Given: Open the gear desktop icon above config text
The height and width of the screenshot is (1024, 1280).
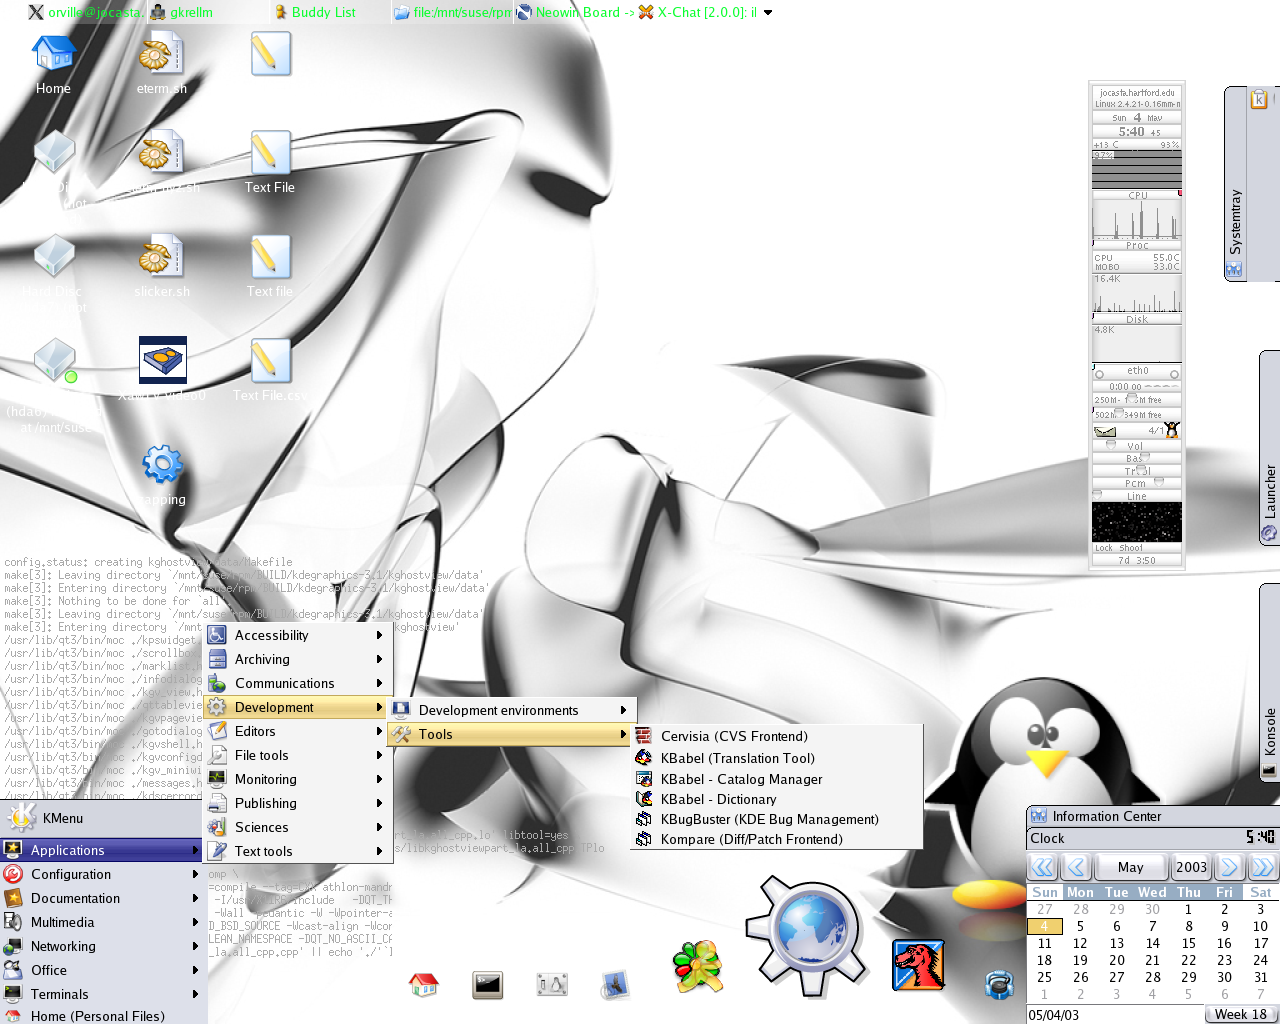Looking at the screenshot, I should click(x=163, y=465).
